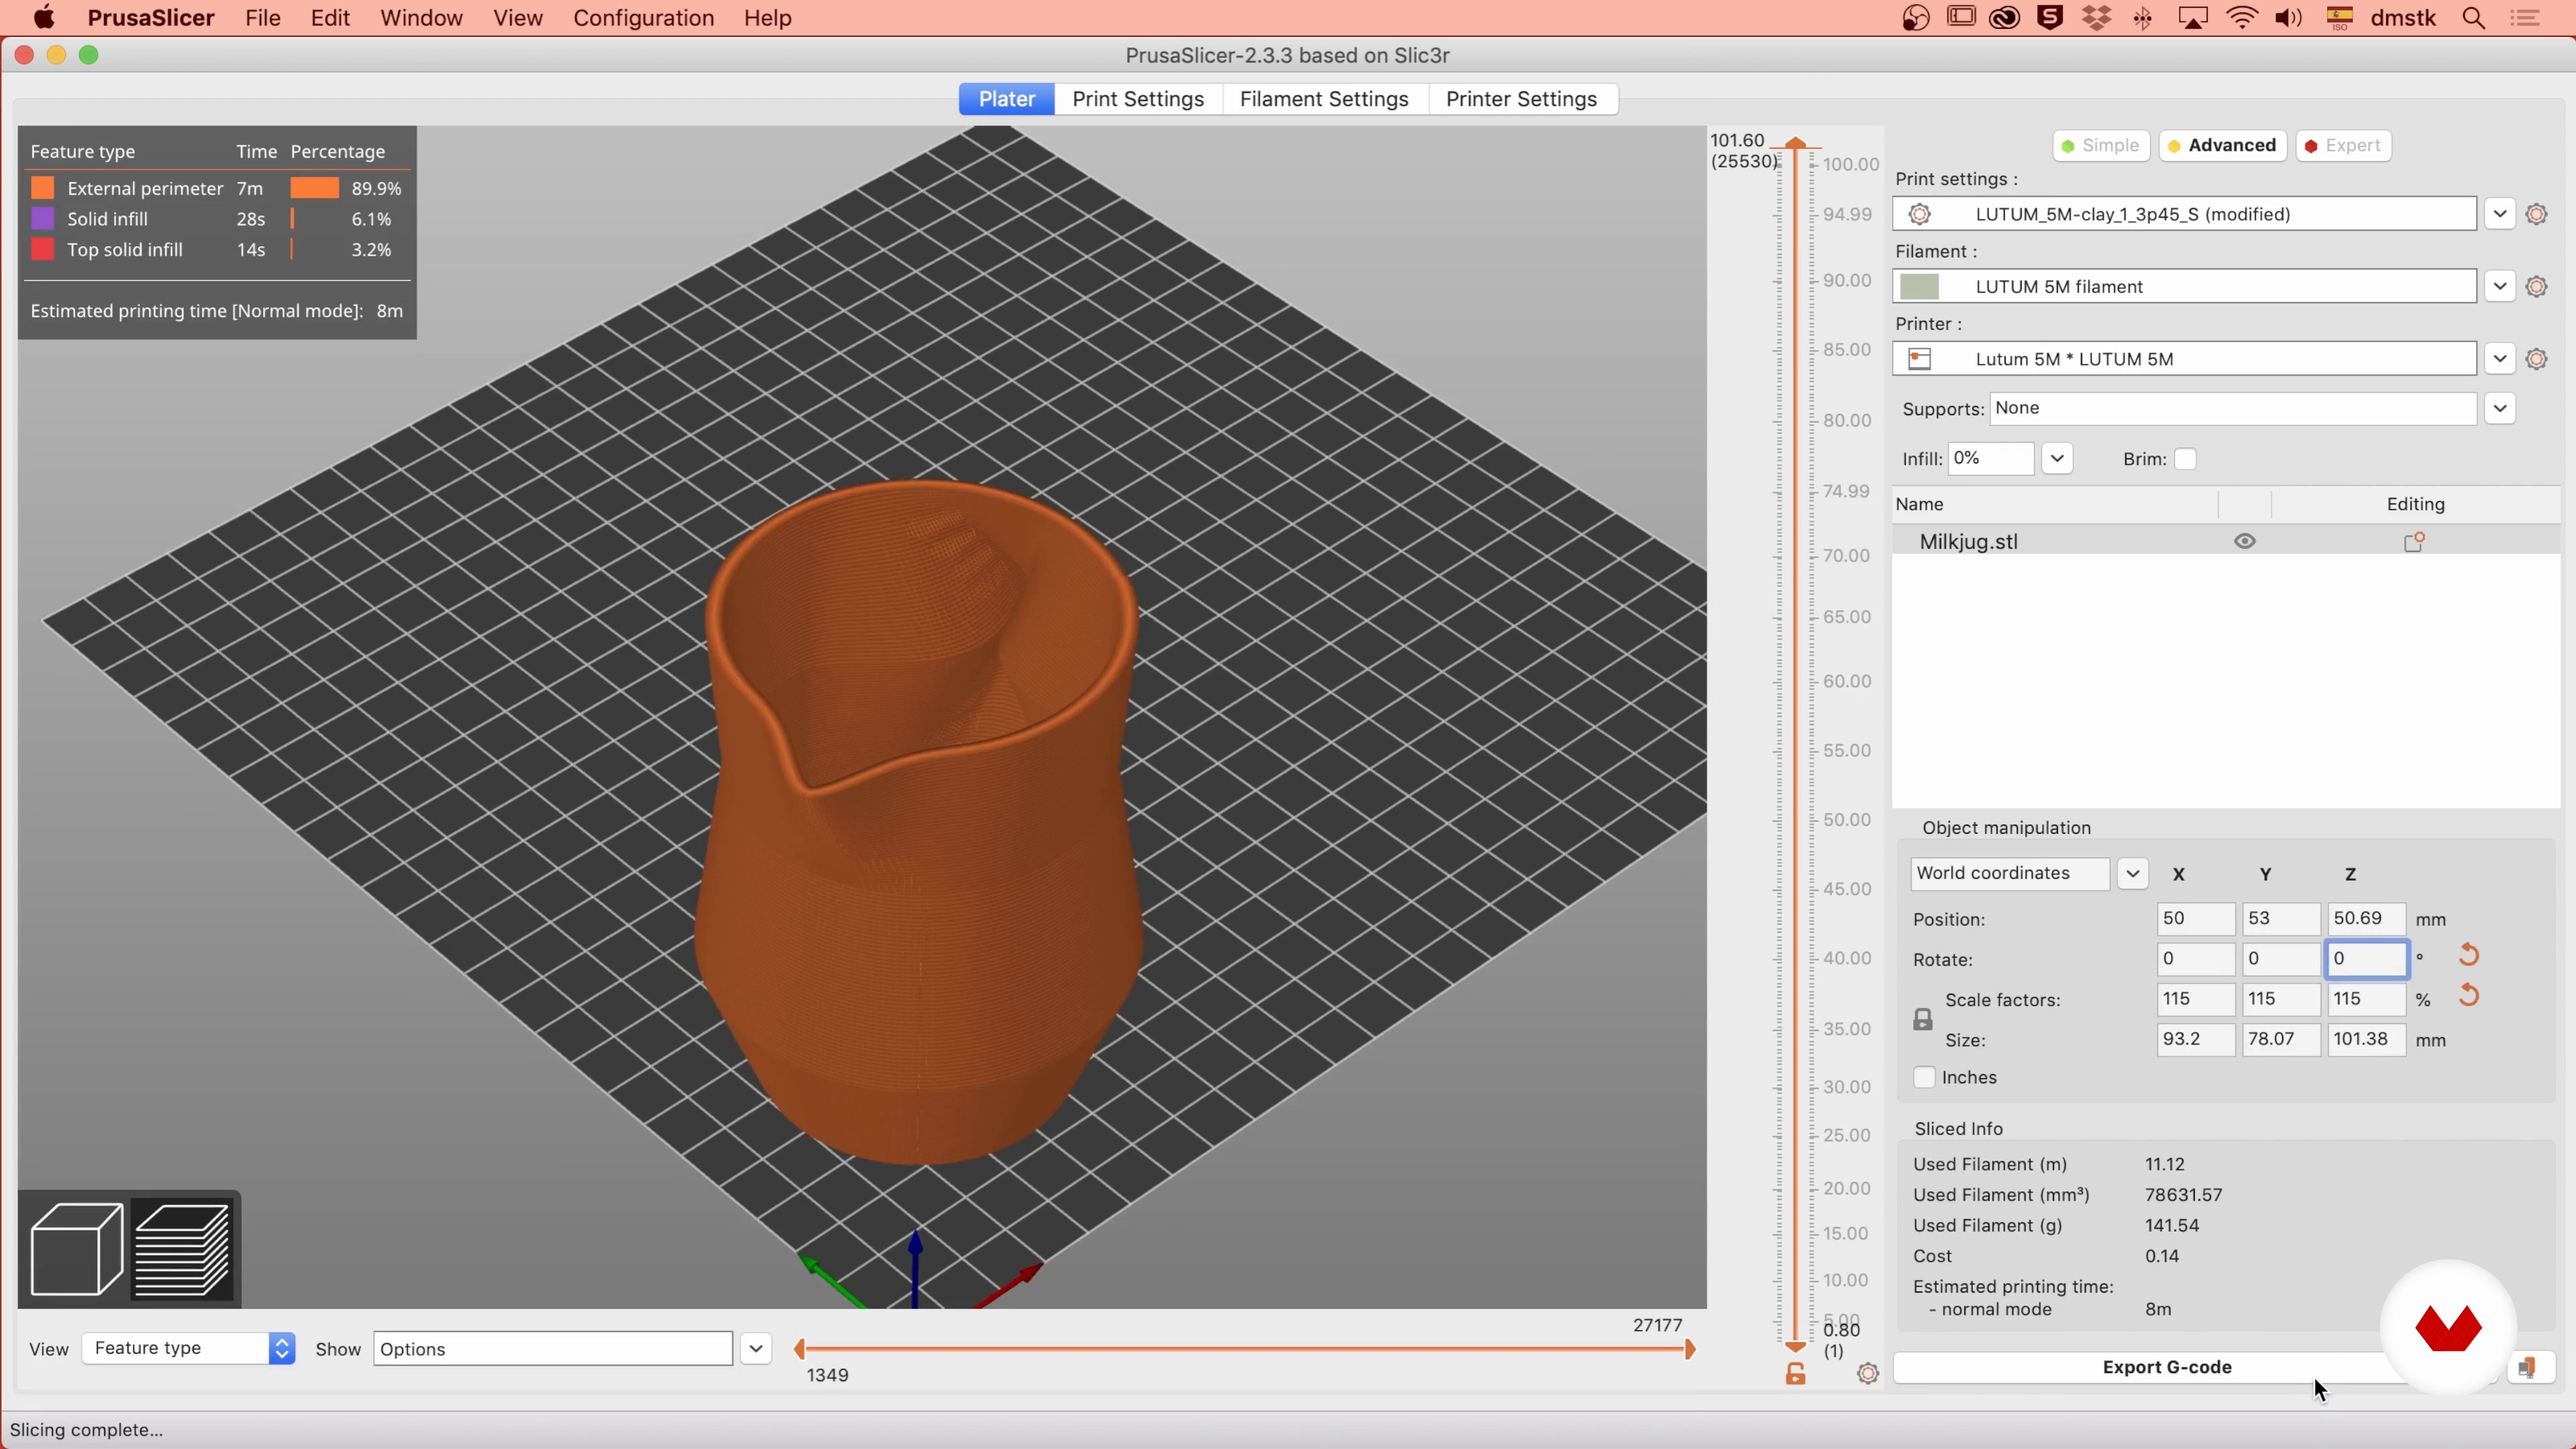Click the printer icon inside Printer preset box
2576x1449 pixels.
point(1919,359)
